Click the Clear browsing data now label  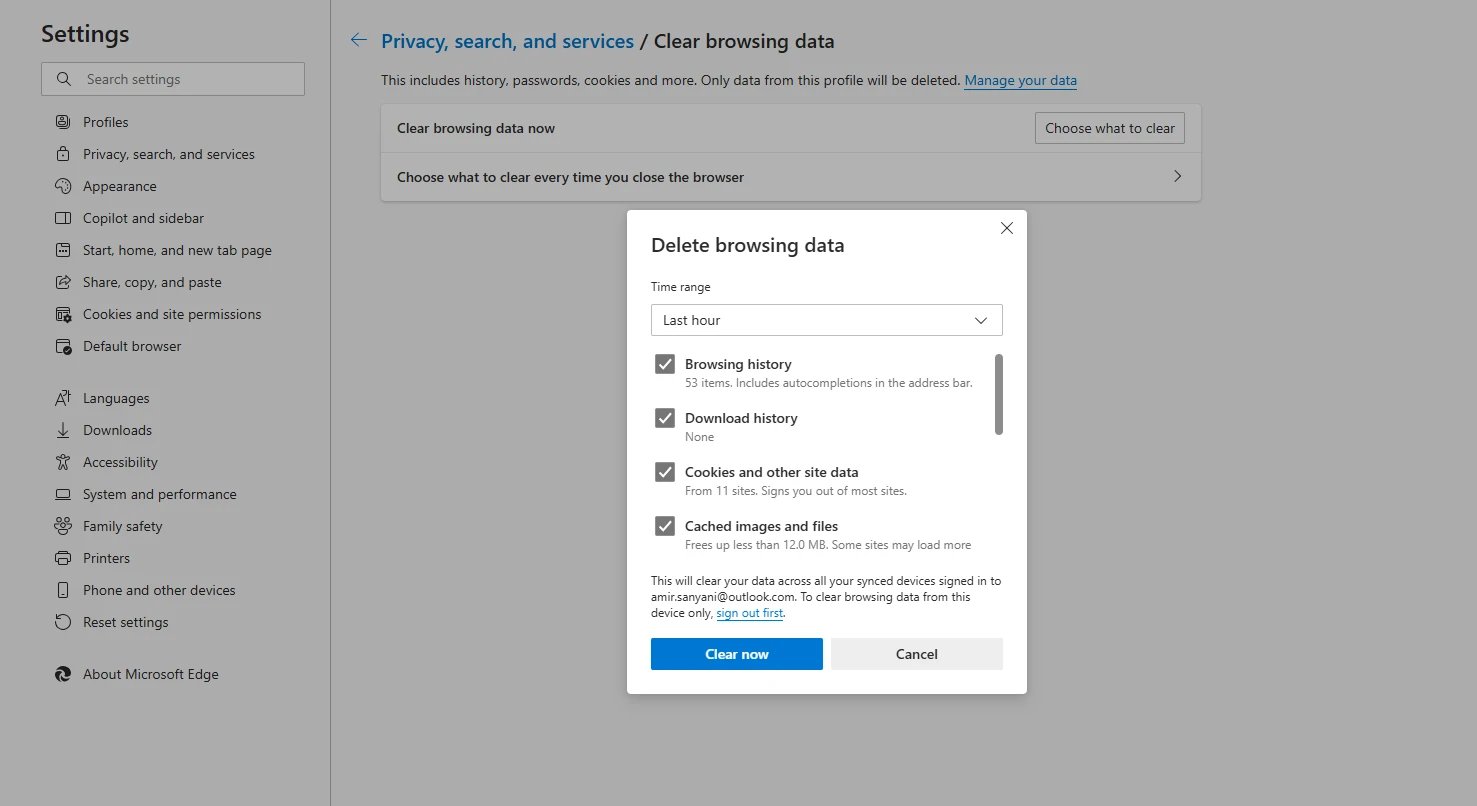[476, 128]
